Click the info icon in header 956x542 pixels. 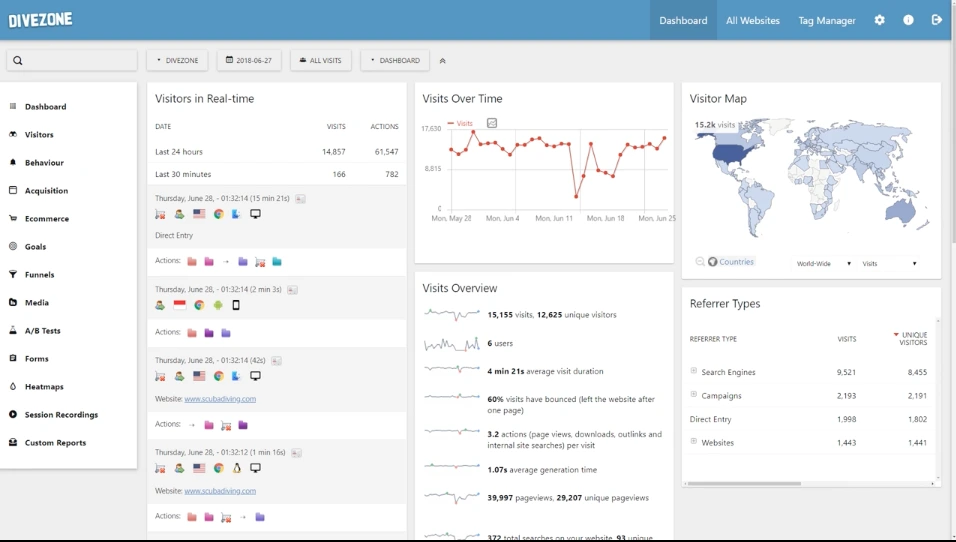tap(908, 20)
